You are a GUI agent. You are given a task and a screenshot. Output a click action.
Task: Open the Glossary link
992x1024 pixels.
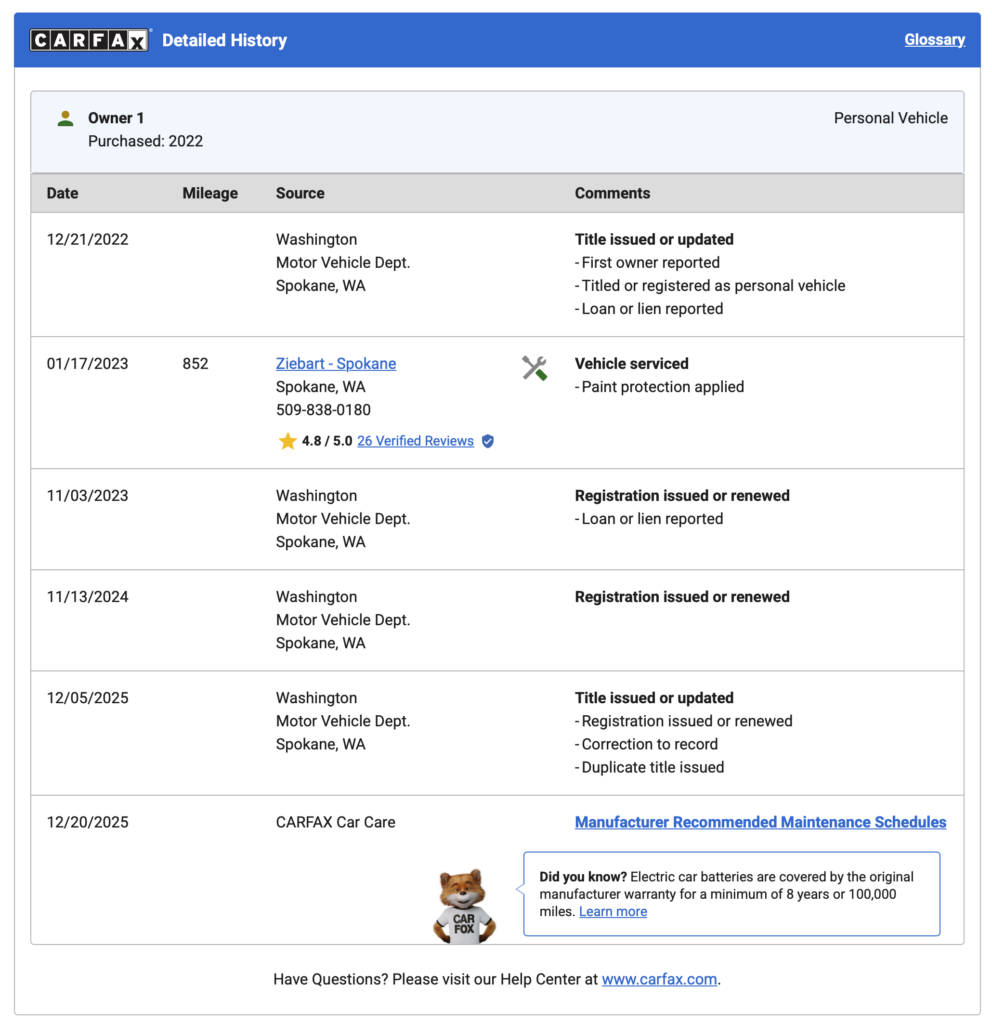tap(934, 40)
